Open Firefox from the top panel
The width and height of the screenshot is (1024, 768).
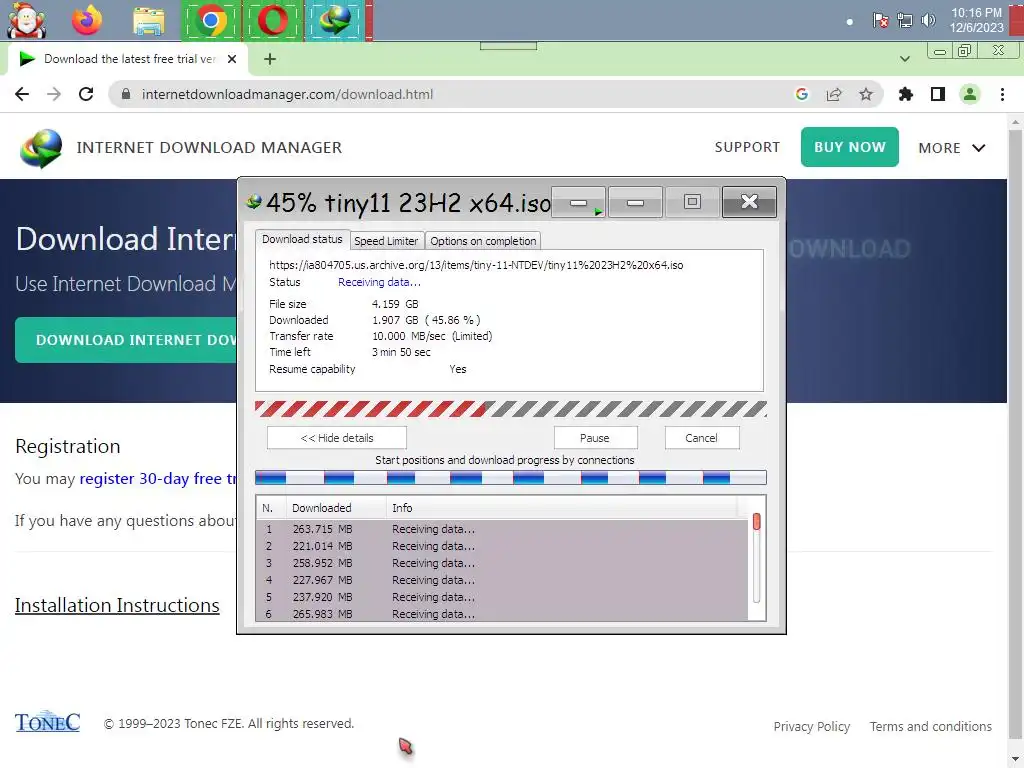(x=87, y=20)
